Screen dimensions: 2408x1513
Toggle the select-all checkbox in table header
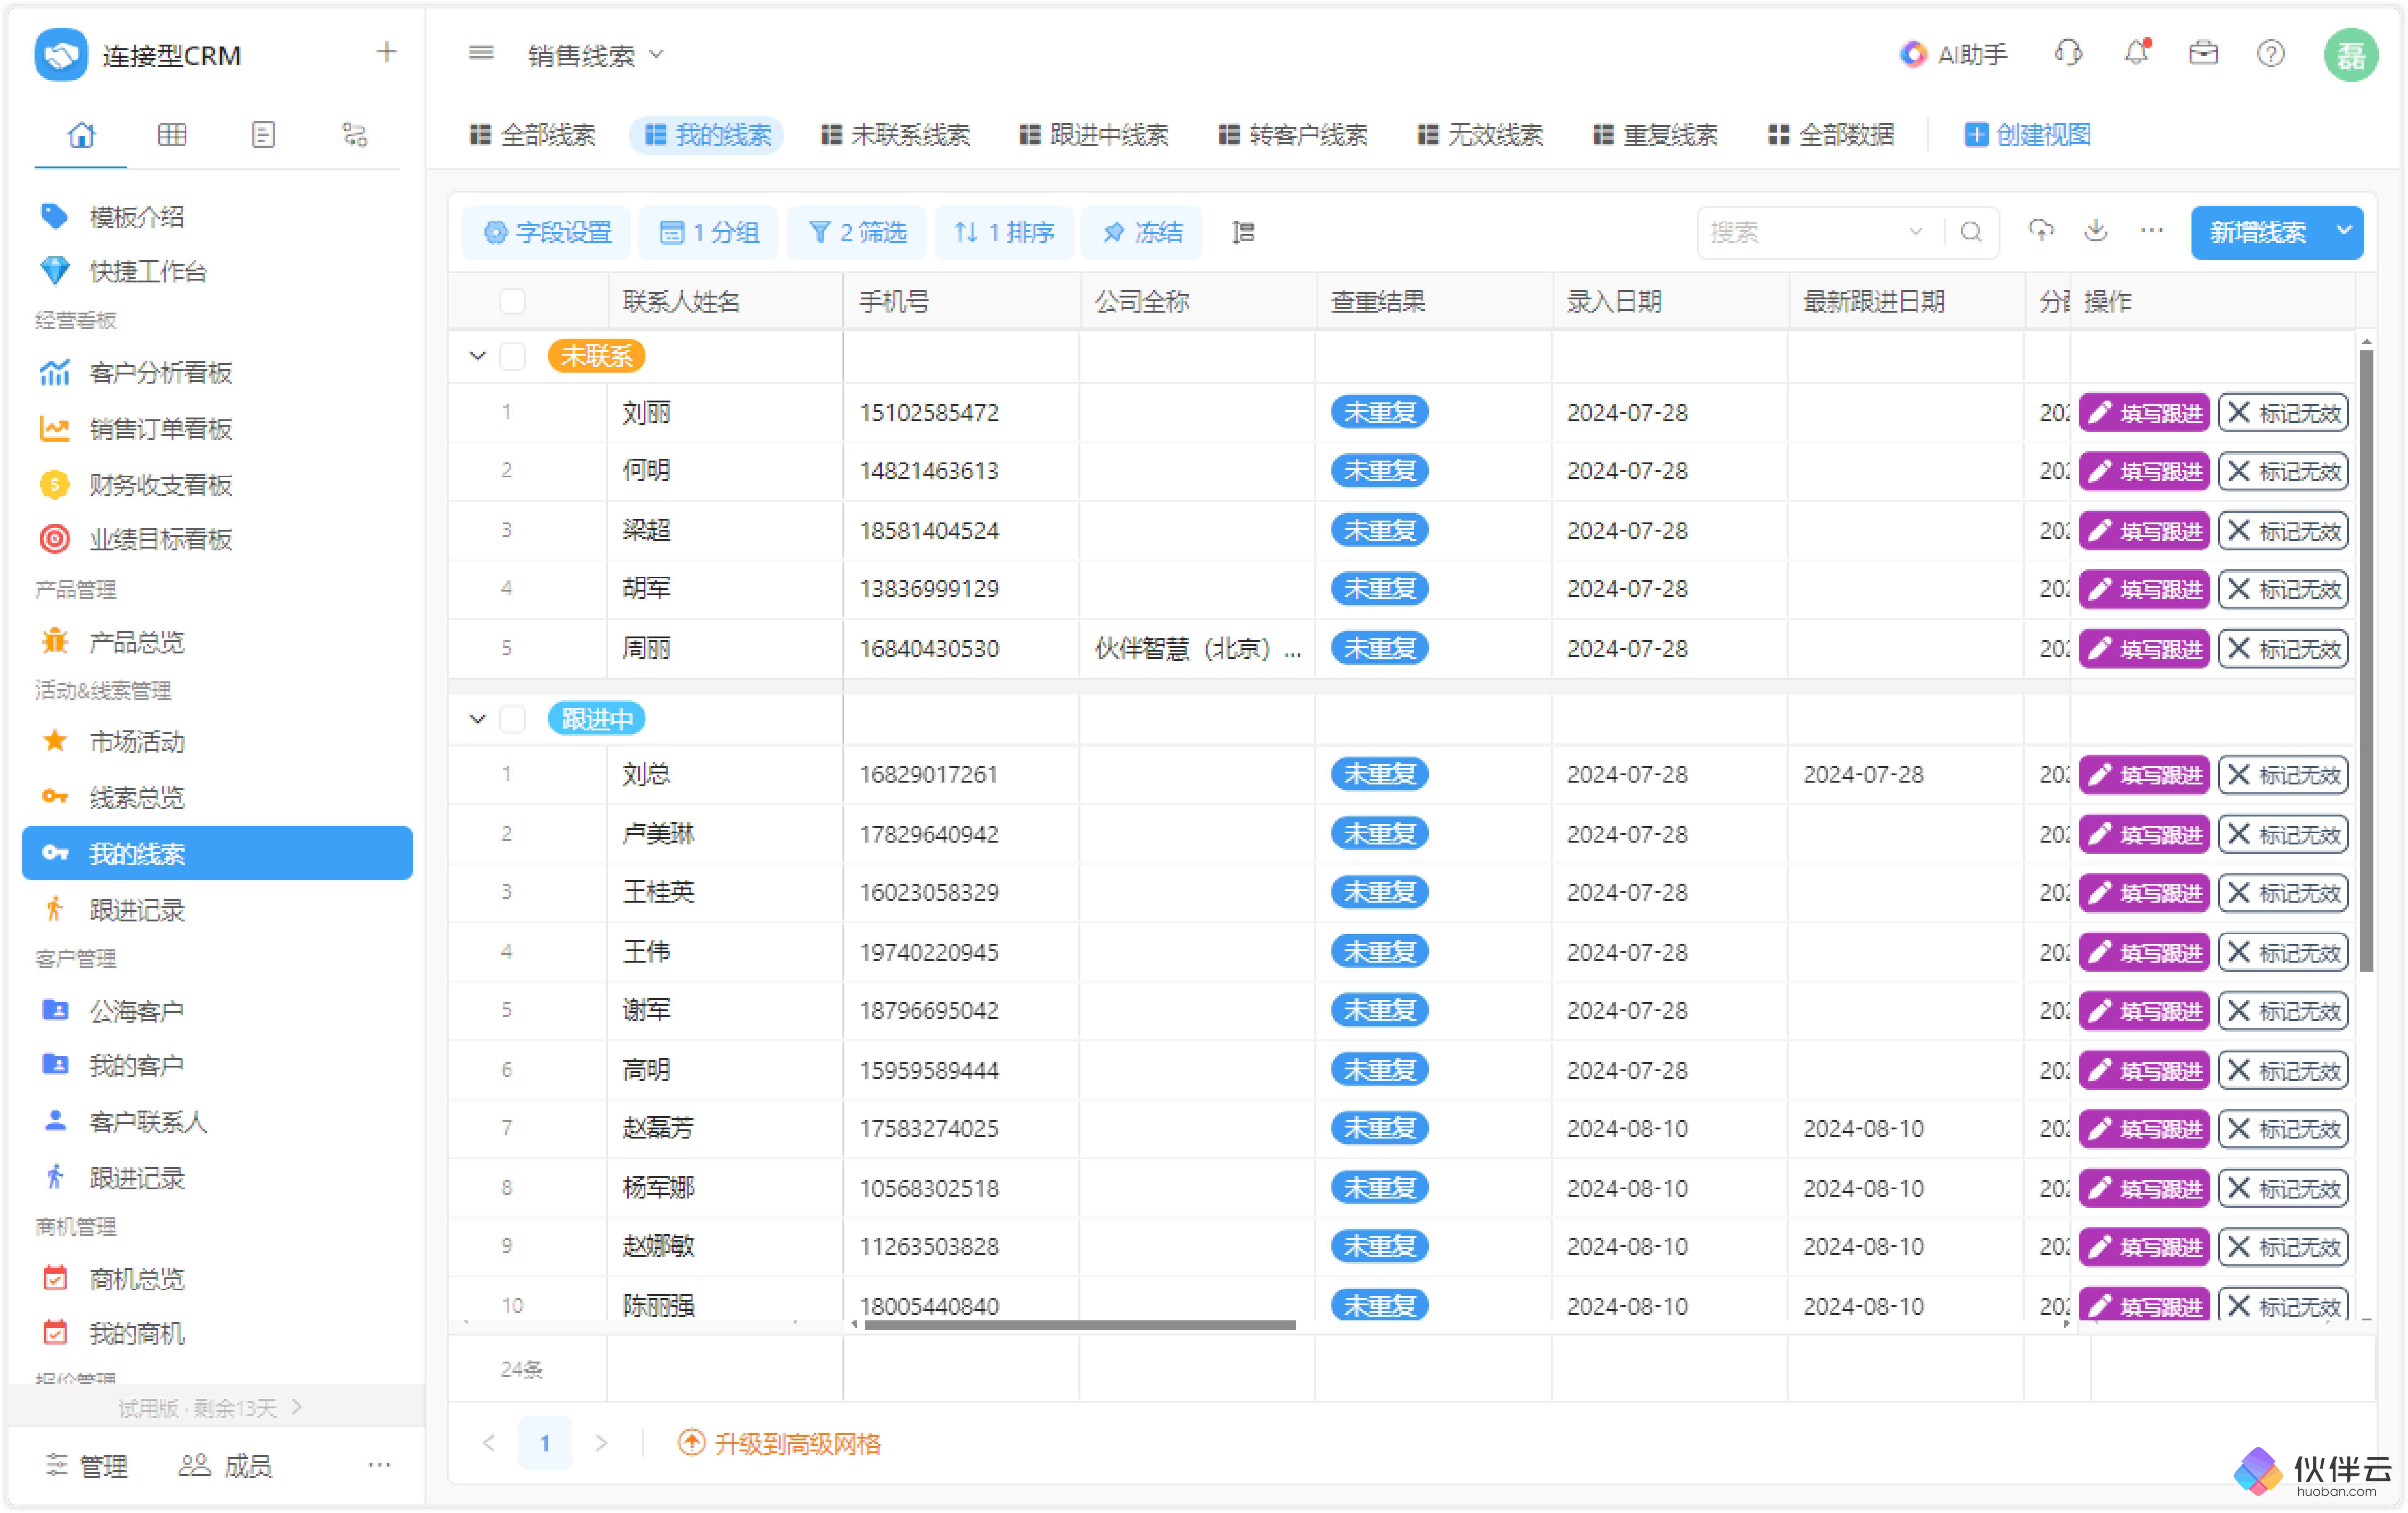tap(512, 301)
